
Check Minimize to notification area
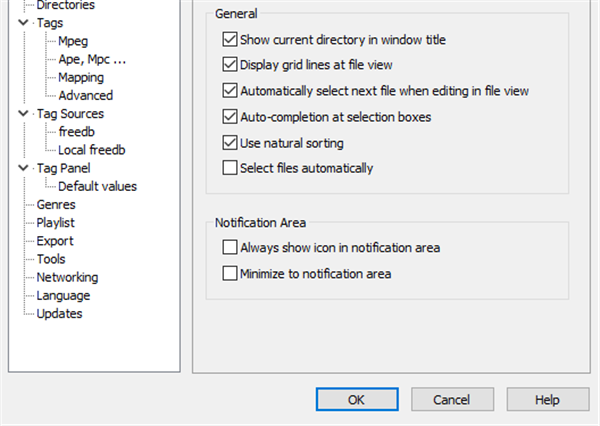[231, 273]
